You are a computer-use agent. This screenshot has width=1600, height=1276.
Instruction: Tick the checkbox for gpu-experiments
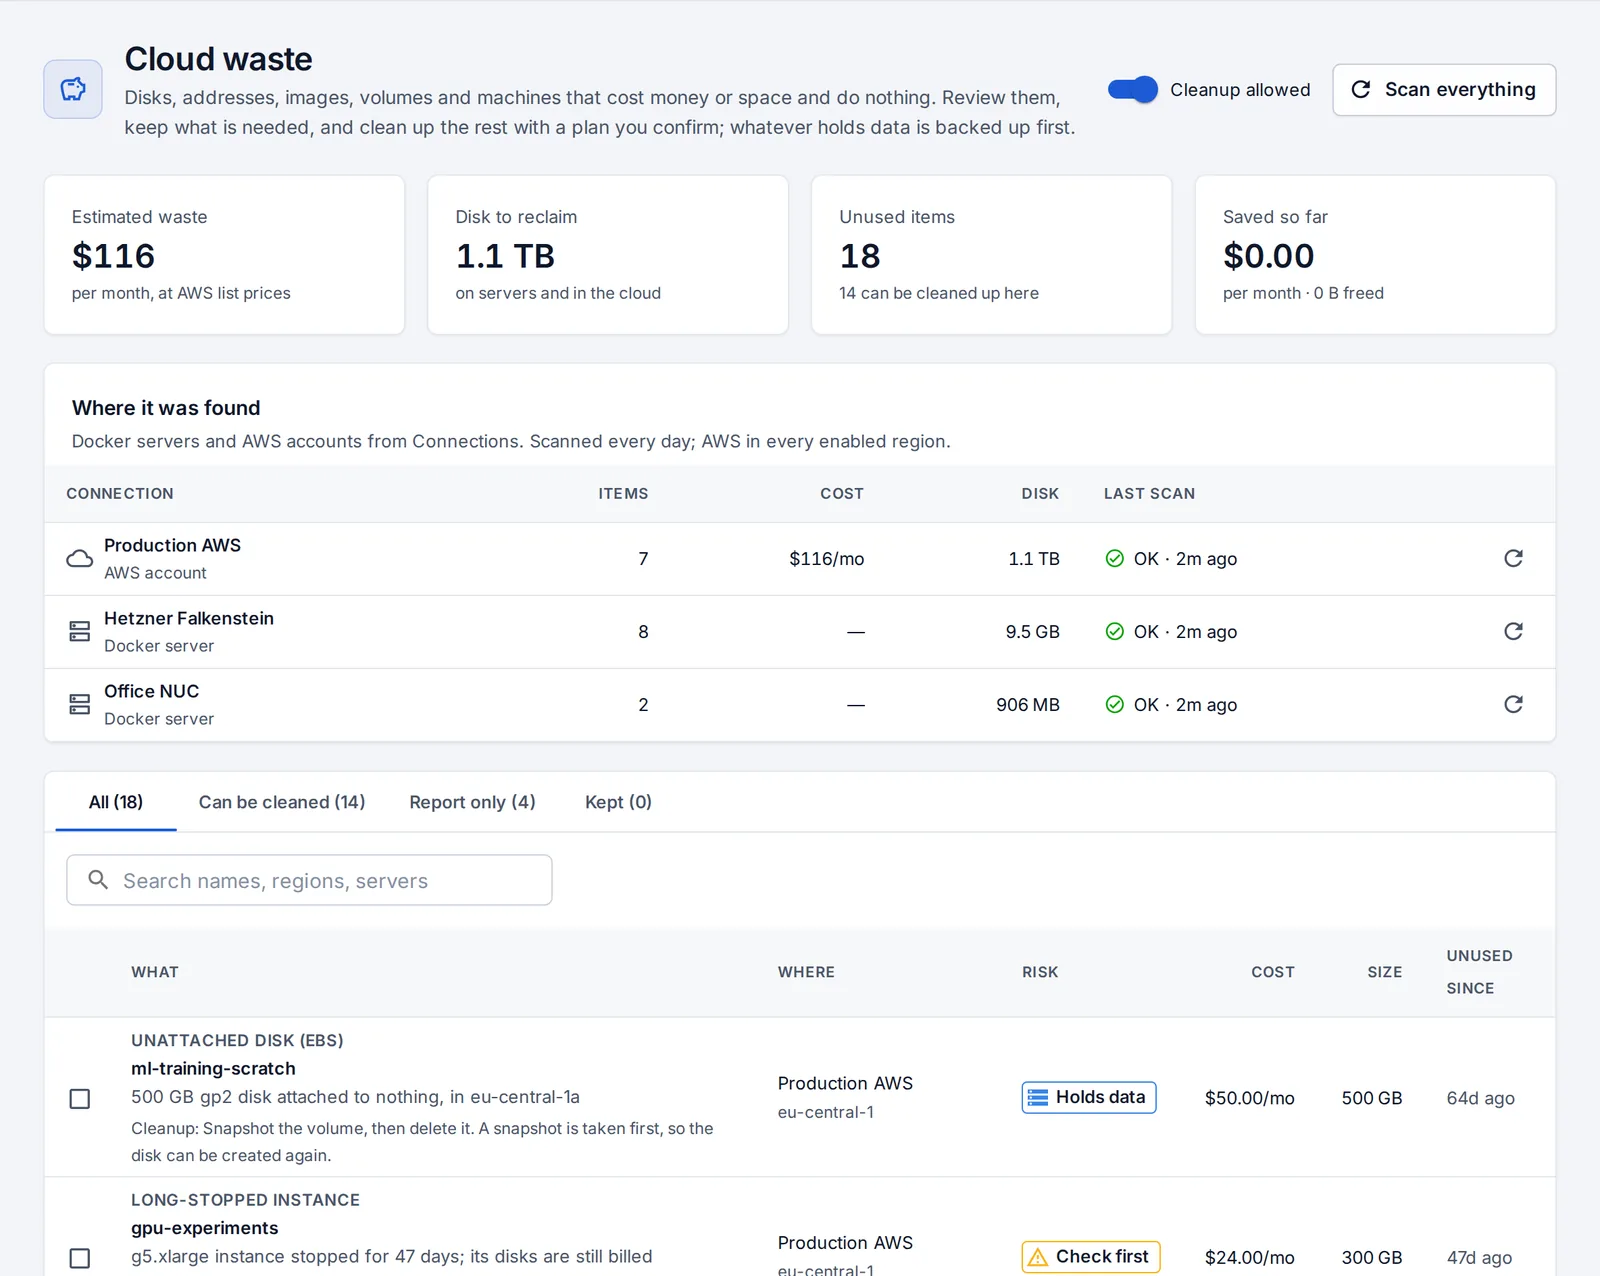click(x=80, y=1258)
